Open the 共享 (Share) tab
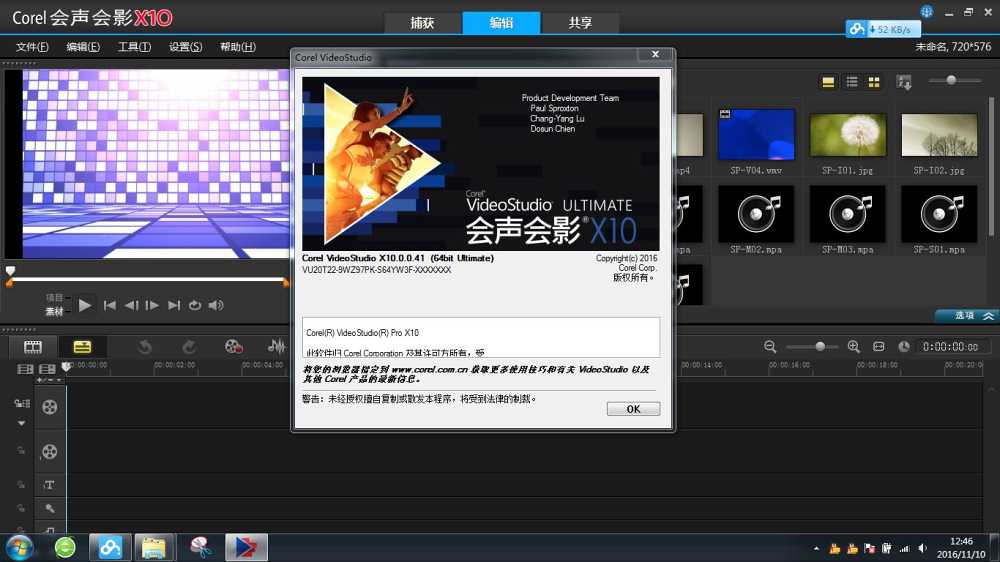This screenshot has height=562, width=1000. 580,23
